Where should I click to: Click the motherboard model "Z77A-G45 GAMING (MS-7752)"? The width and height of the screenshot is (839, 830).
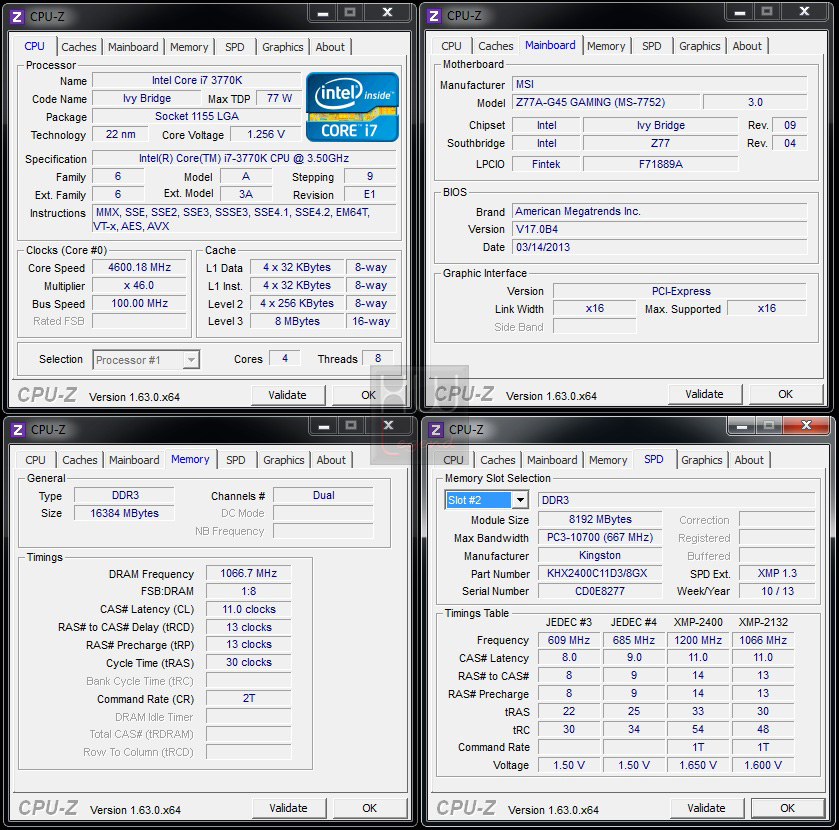pos(606,102)
